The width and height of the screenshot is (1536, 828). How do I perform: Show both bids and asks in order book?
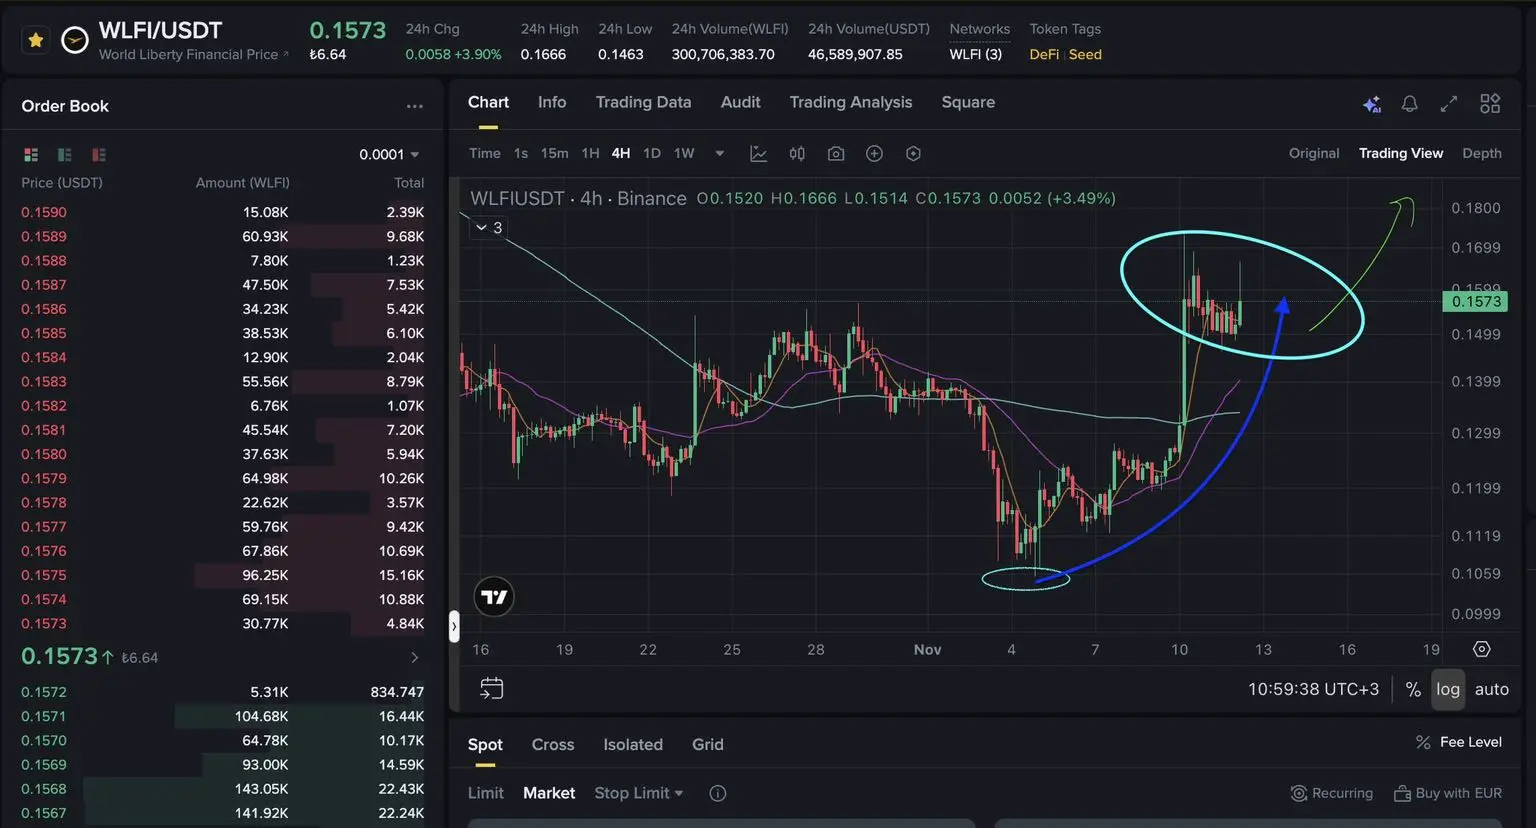click(x=31, y=154)
